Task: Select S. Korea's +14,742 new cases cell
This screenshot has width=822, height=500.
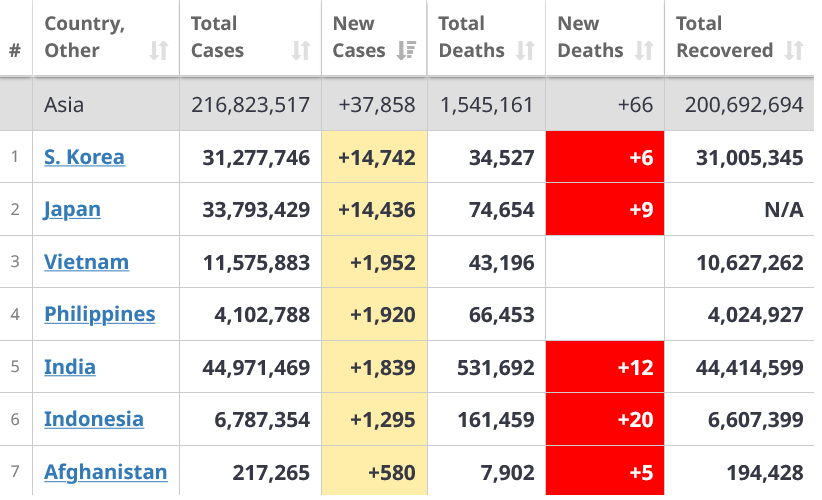Action: tap(375, 157)
